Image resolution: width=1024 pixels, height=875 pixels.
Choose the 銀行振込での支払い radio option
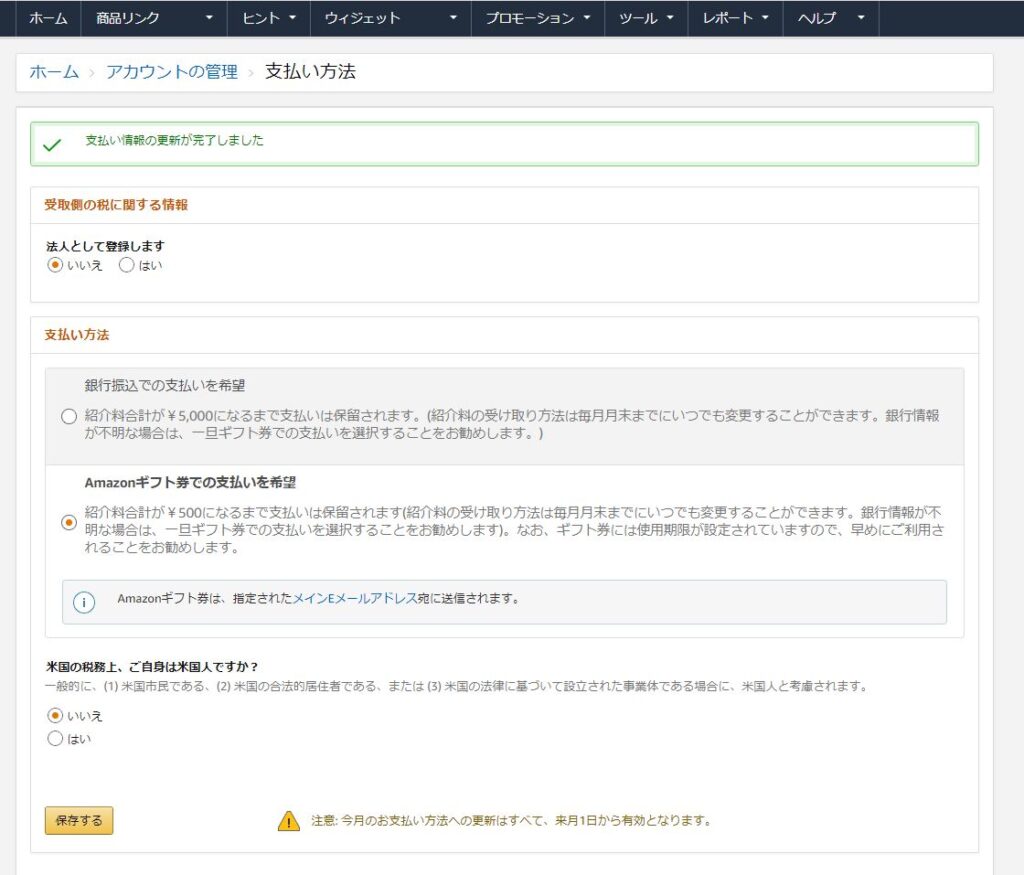(69, 416)
